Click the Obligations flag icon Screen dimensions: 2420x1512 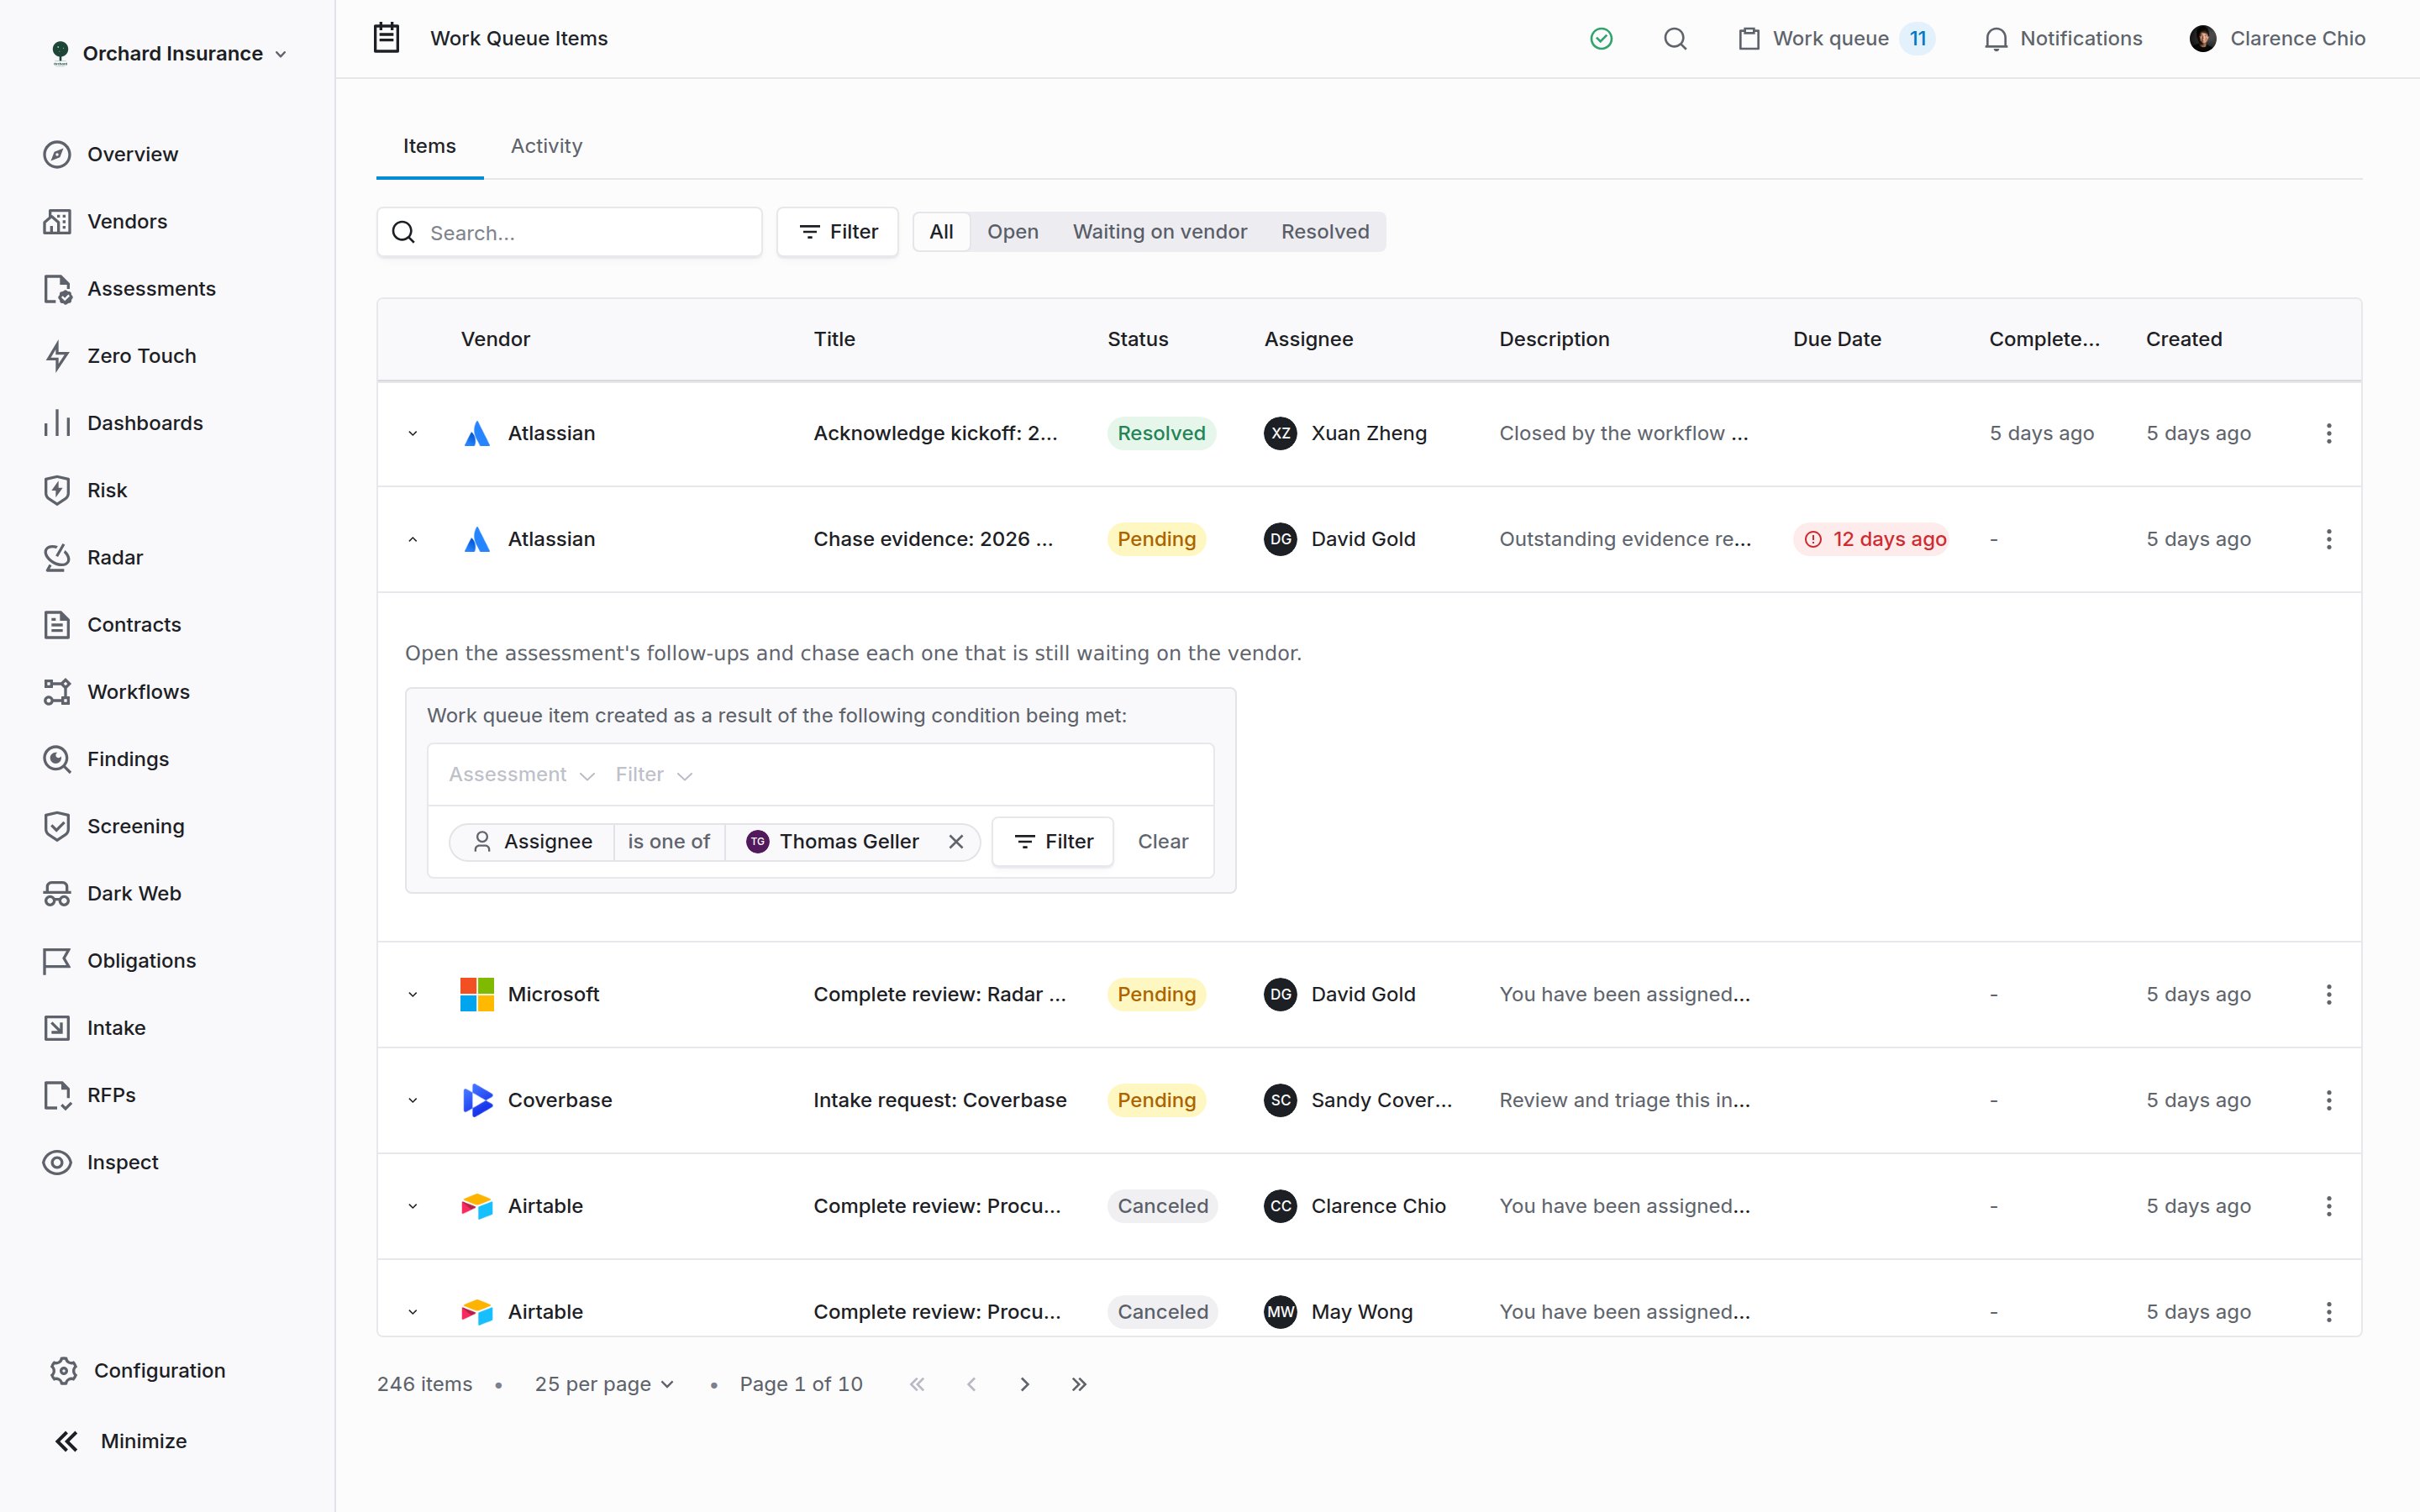[x=57, y=961]
